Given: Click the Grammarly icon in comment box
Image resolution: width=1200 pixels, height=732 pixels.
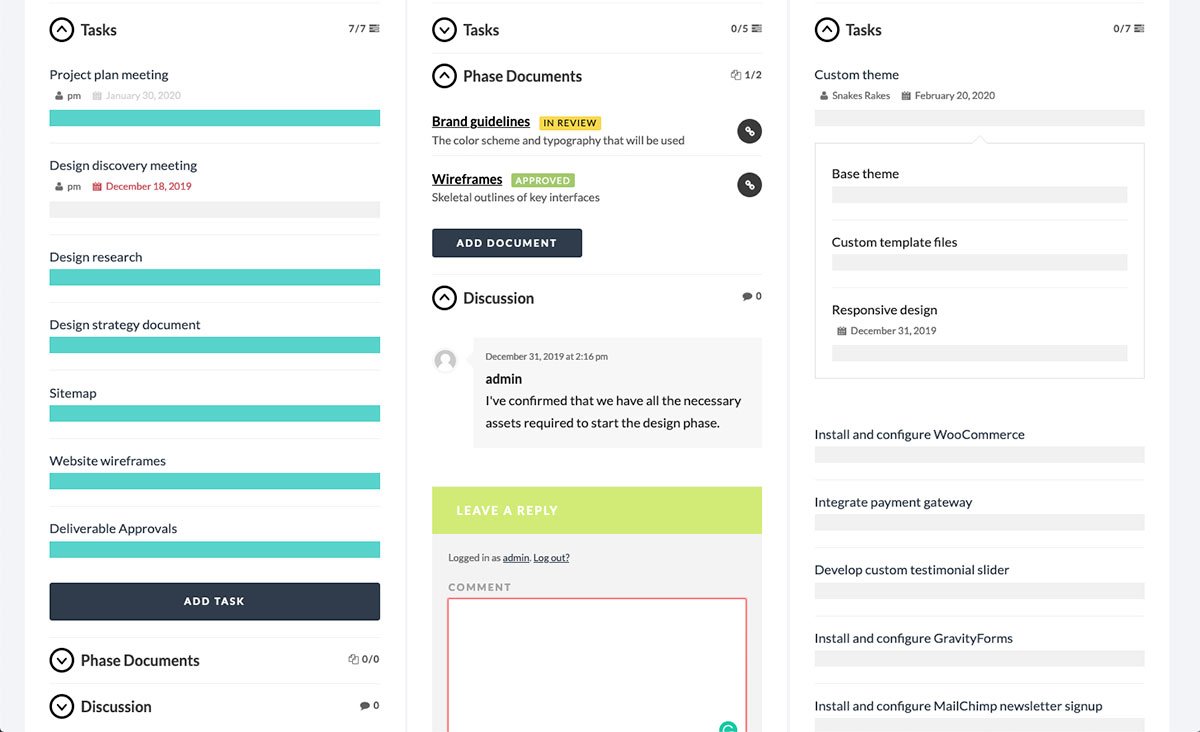Looking at the screenshot, I should point(728,727).
